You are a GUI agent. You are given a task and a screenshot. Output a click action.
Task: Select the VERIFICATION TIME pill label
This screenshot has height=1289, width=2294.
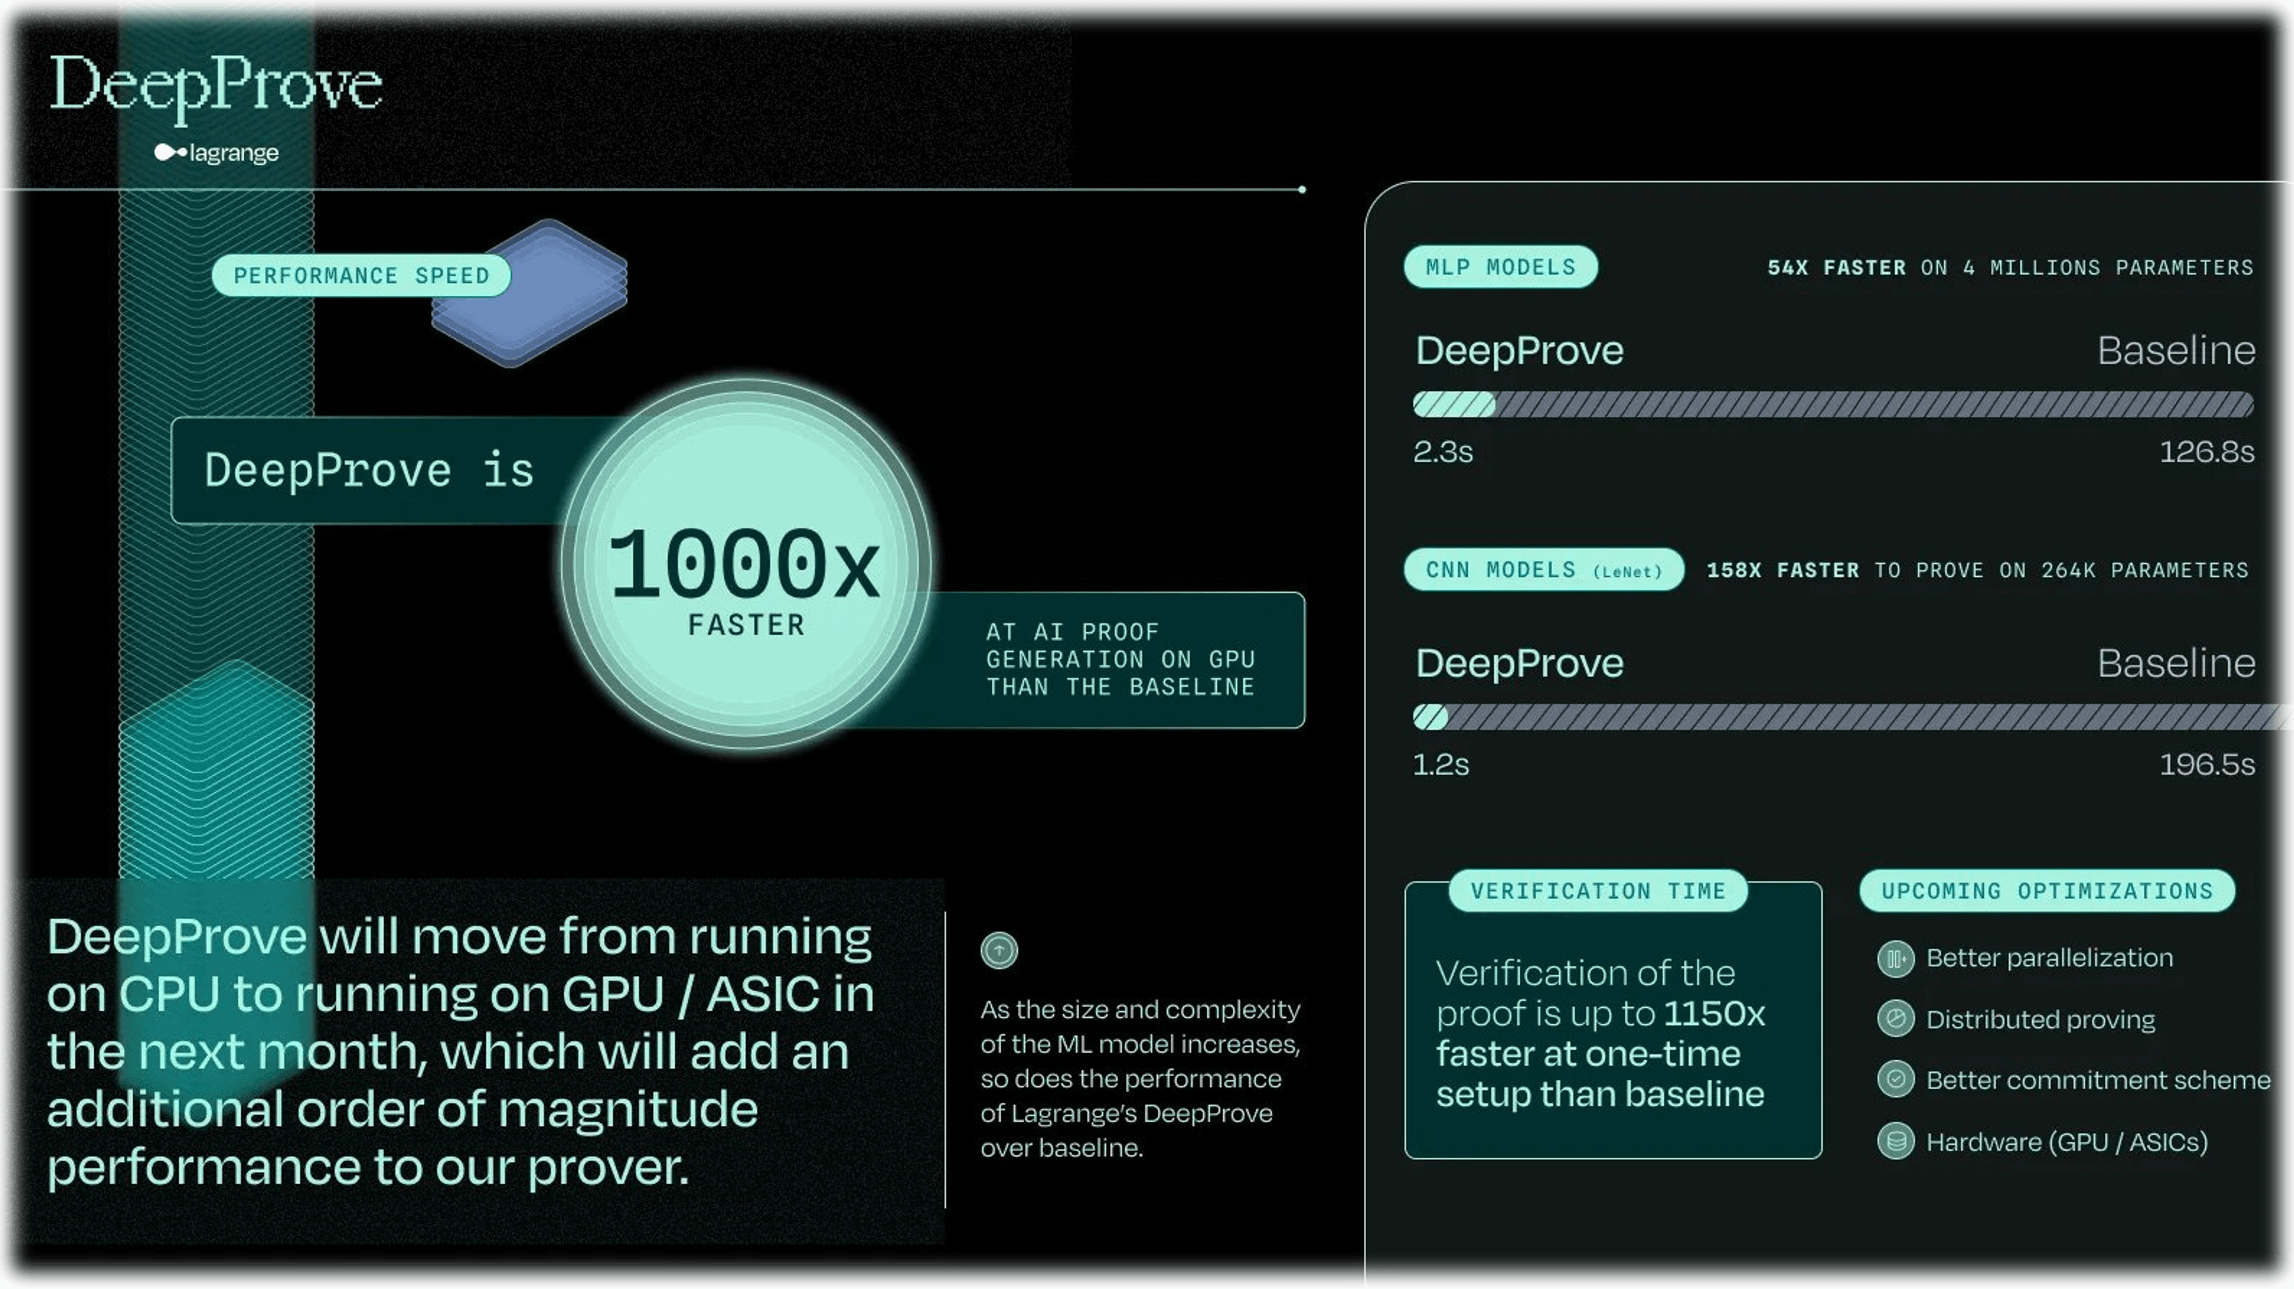(1597, 891)
